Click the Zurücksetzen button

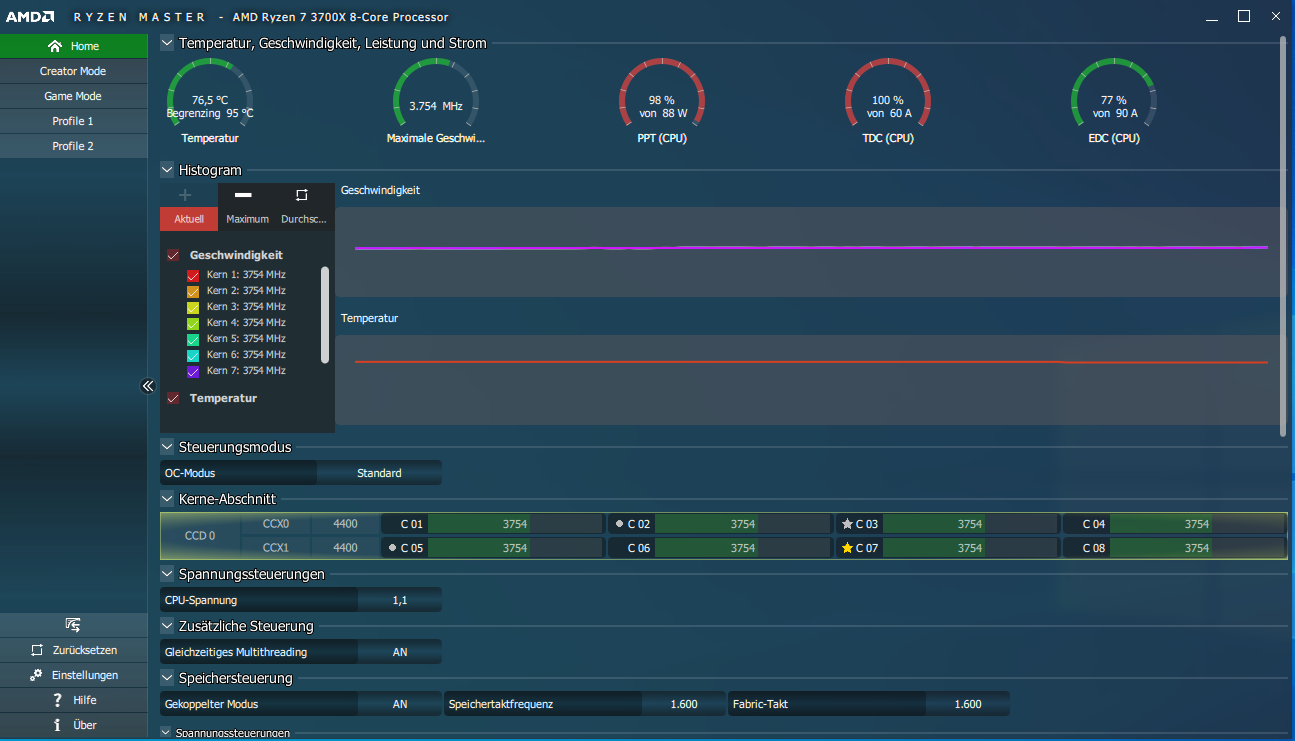pyautogui.click(x=74, y=650)
